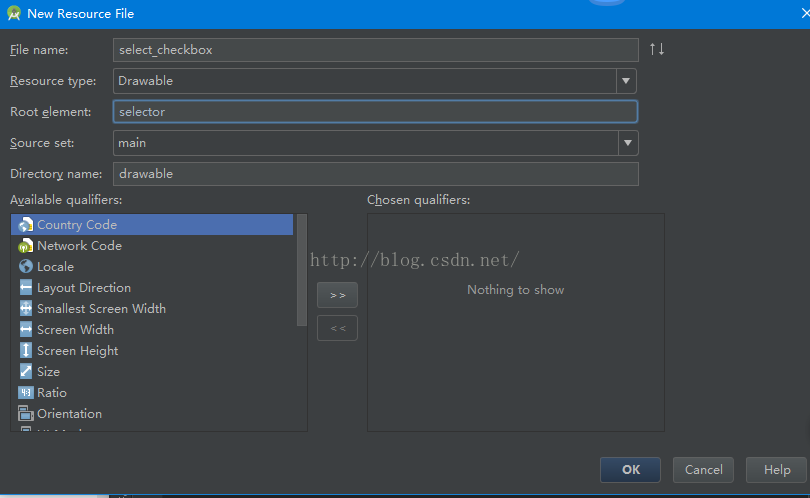The height and width of the screenshot is (498, 810).
Task: Select the Layout Direction text in list
Action: [x=84, y=288]
